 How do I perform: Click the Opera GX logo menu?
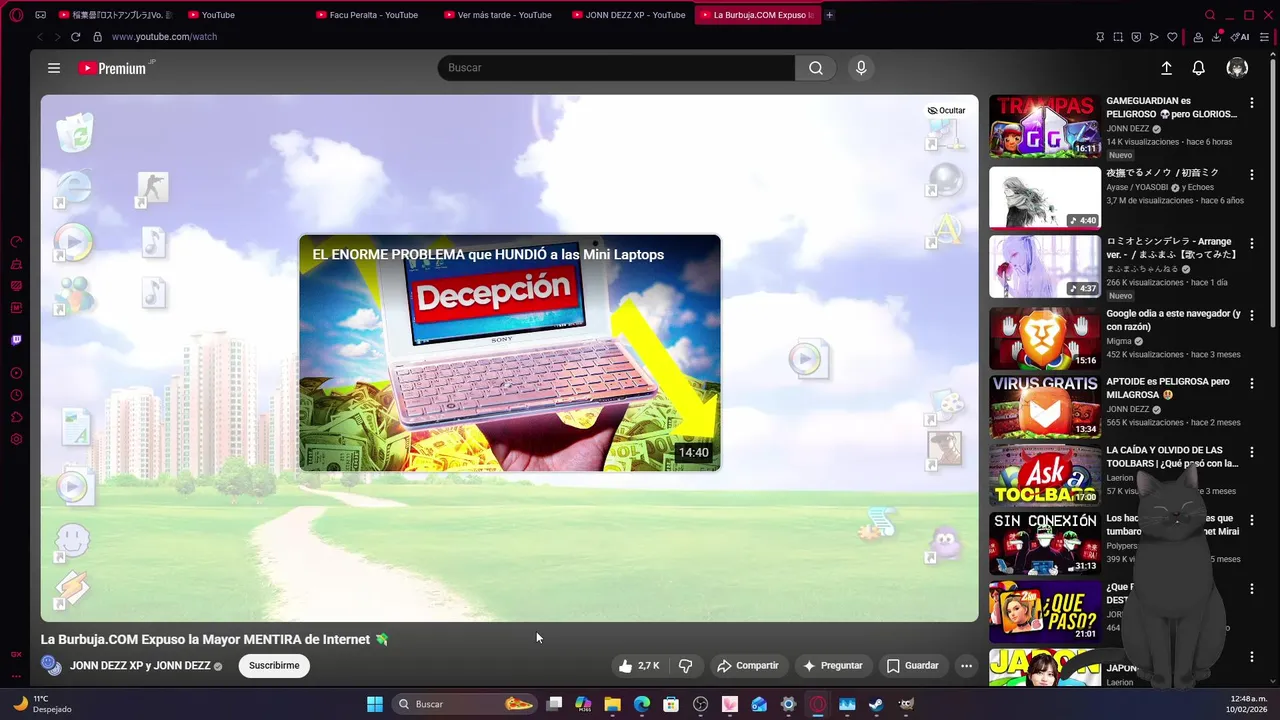[15, 15]
